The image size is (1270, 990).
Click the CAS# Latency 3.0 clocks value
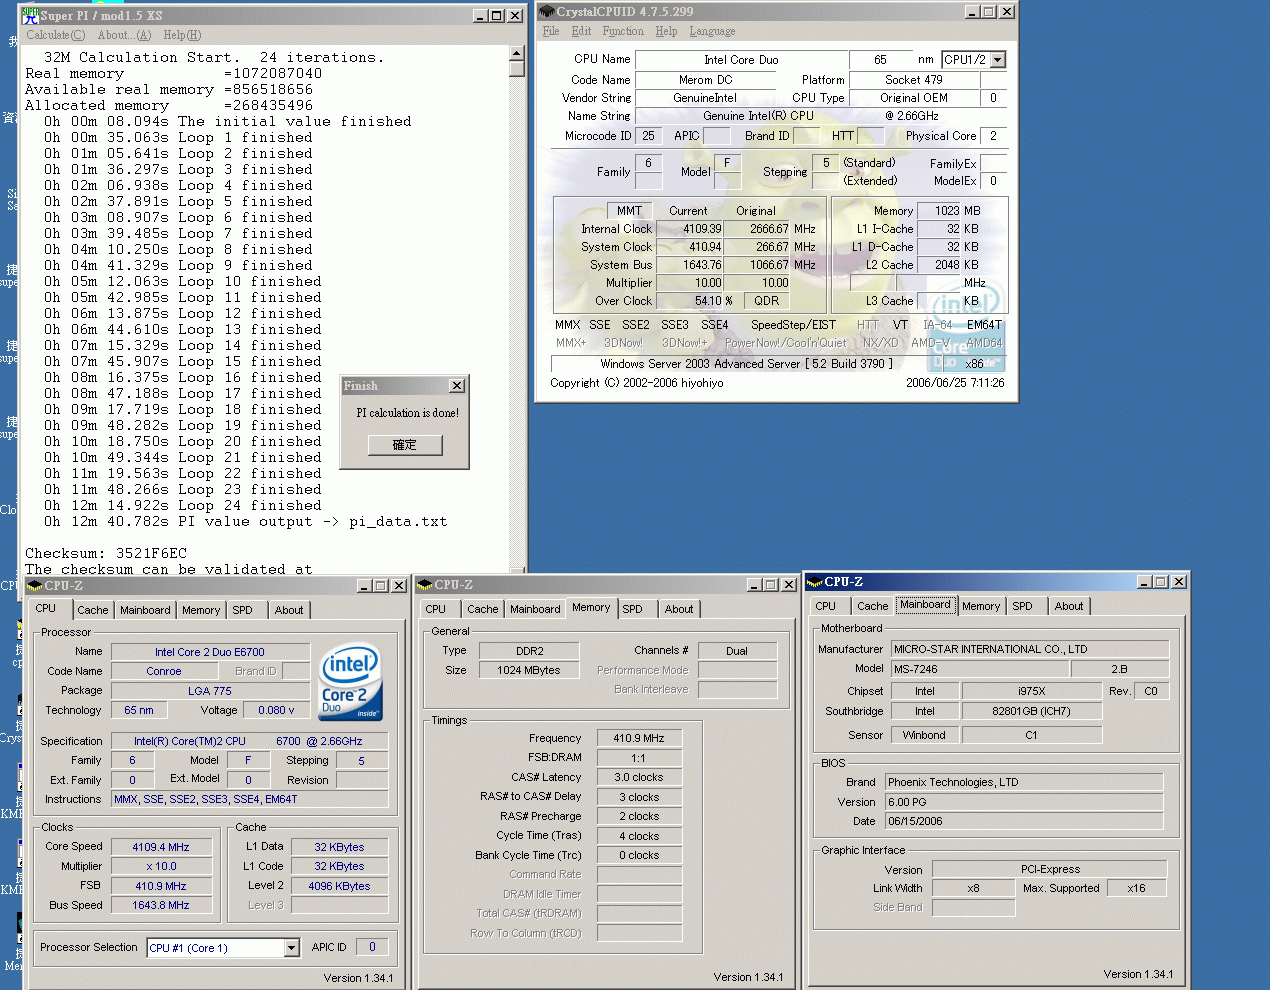point(639,777)
